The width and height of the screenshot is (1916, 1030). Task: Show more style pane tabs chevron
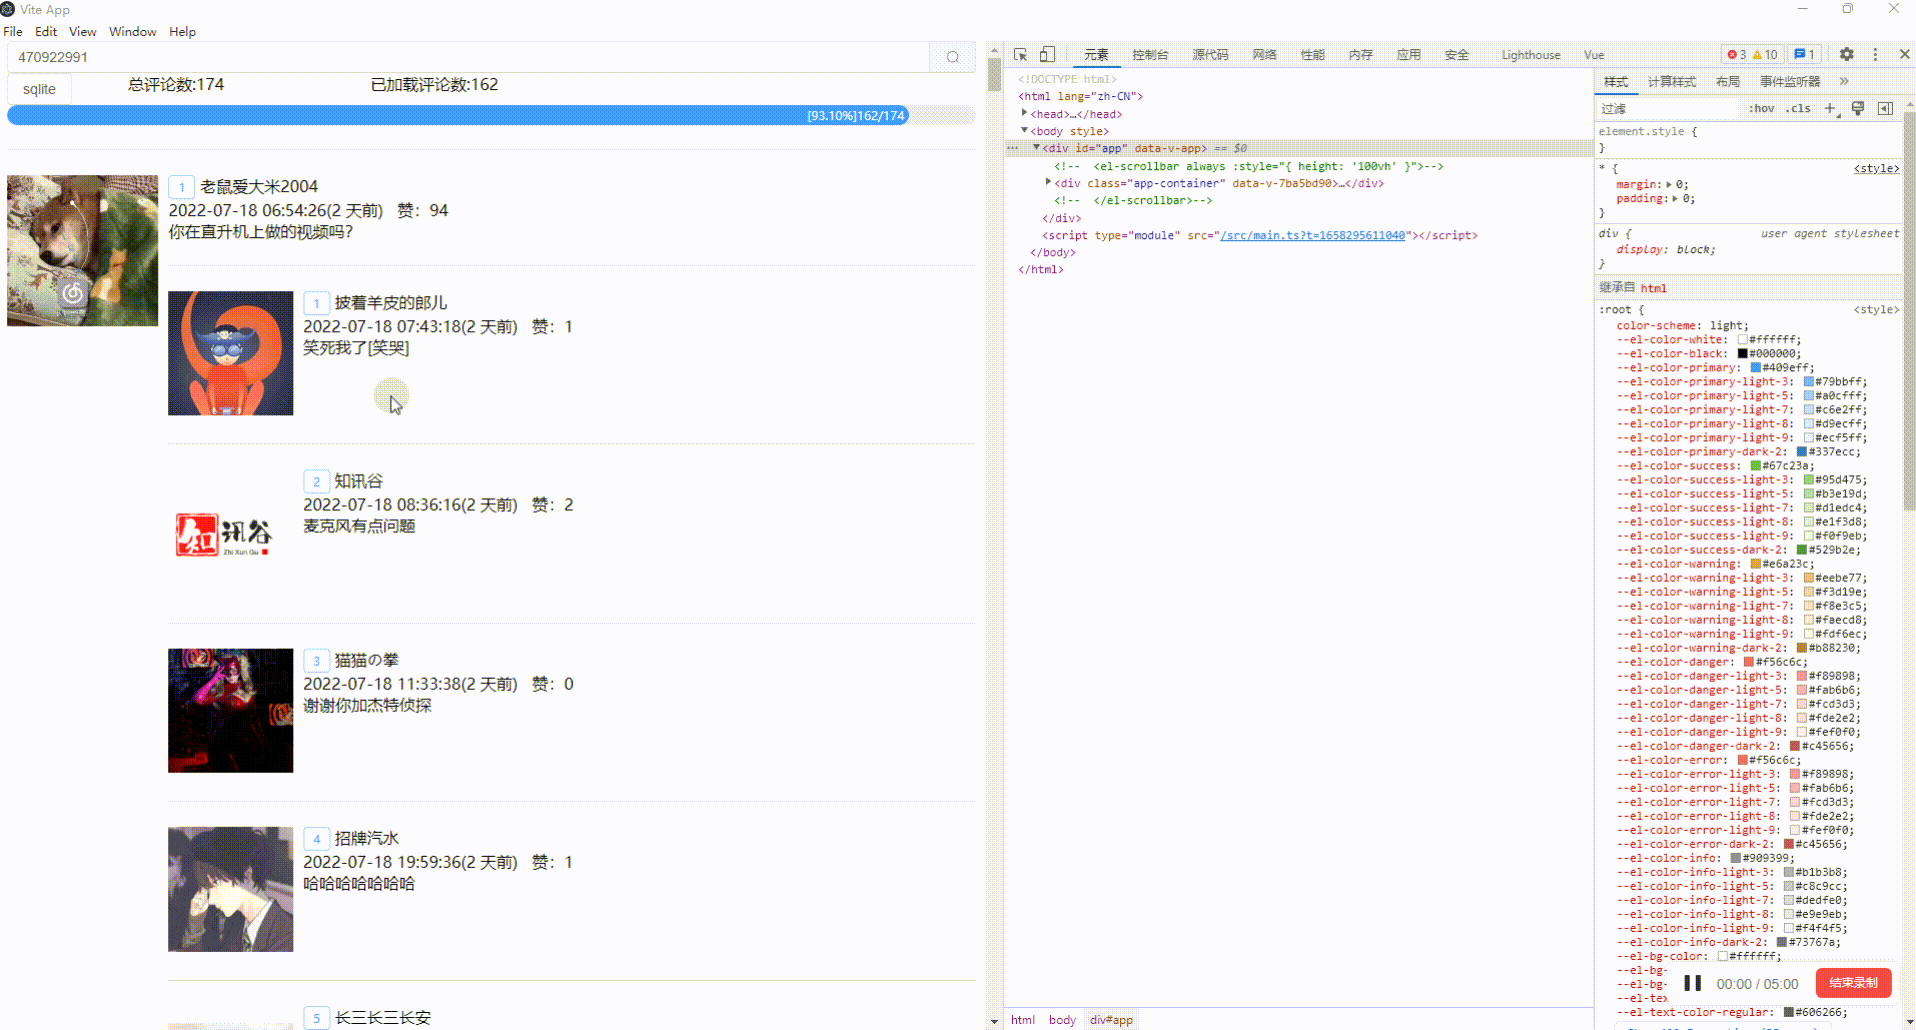click(x=1844, y=81)
